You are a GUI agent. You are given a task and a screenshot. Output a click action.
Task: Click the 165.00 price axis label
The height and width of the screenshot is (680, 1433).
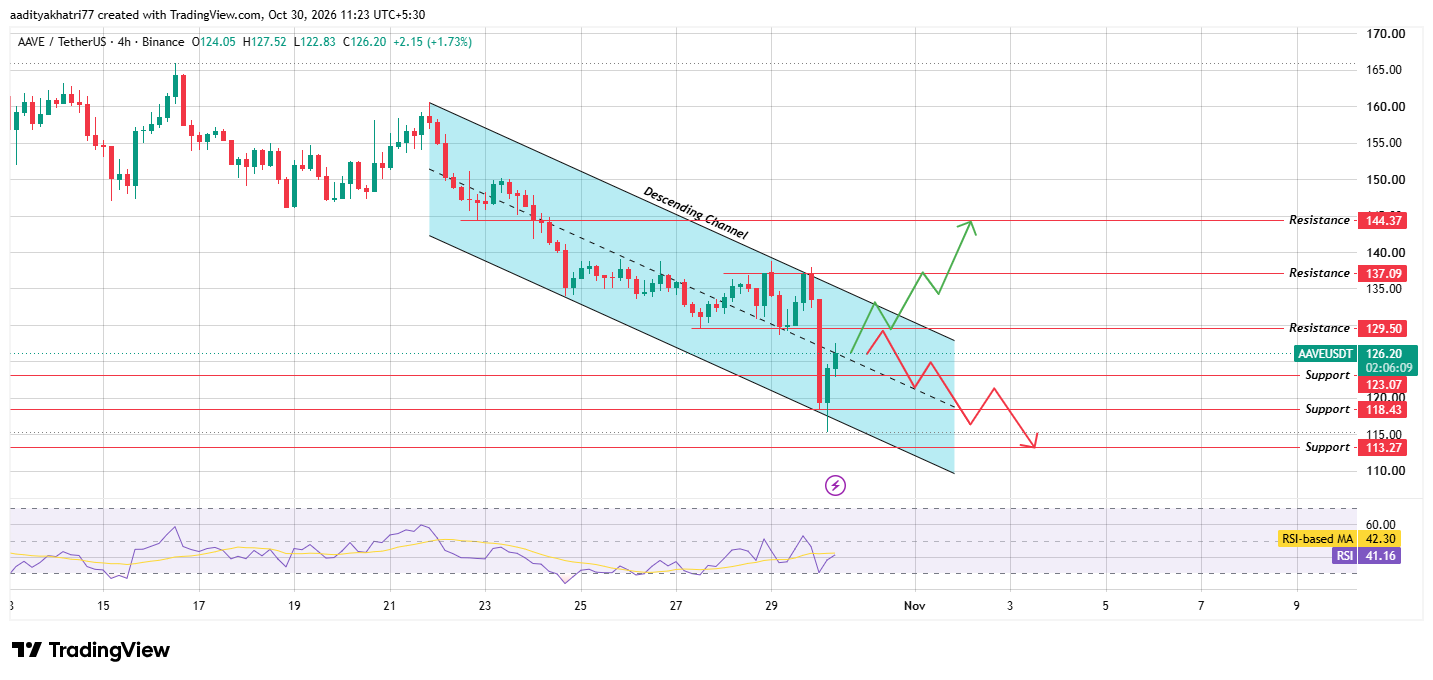(1383, 70)
